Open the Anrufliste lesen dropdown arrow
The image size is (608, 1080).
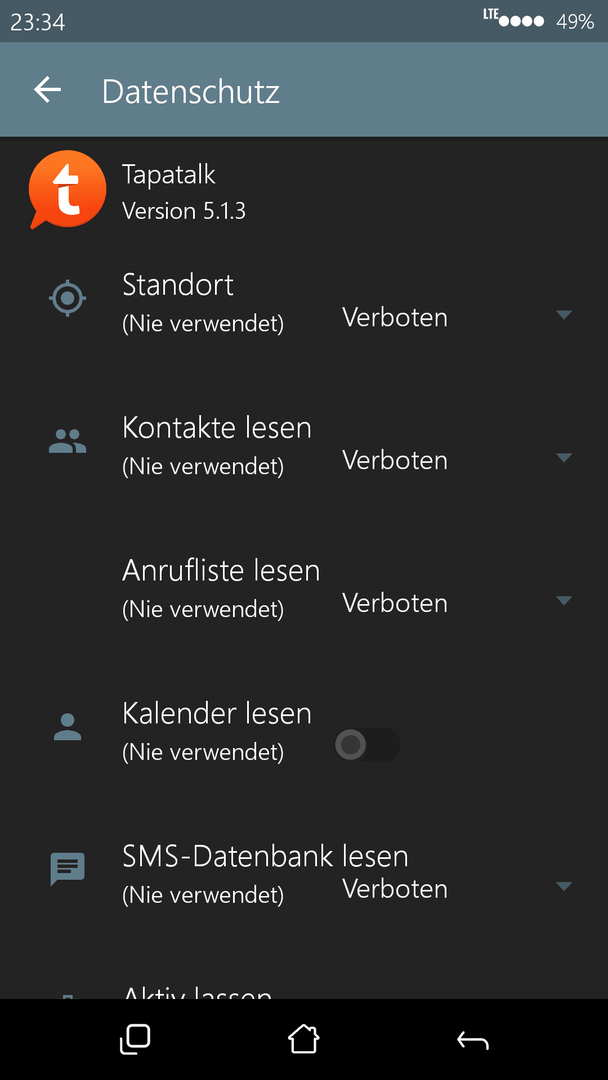[x=564, y=601]
